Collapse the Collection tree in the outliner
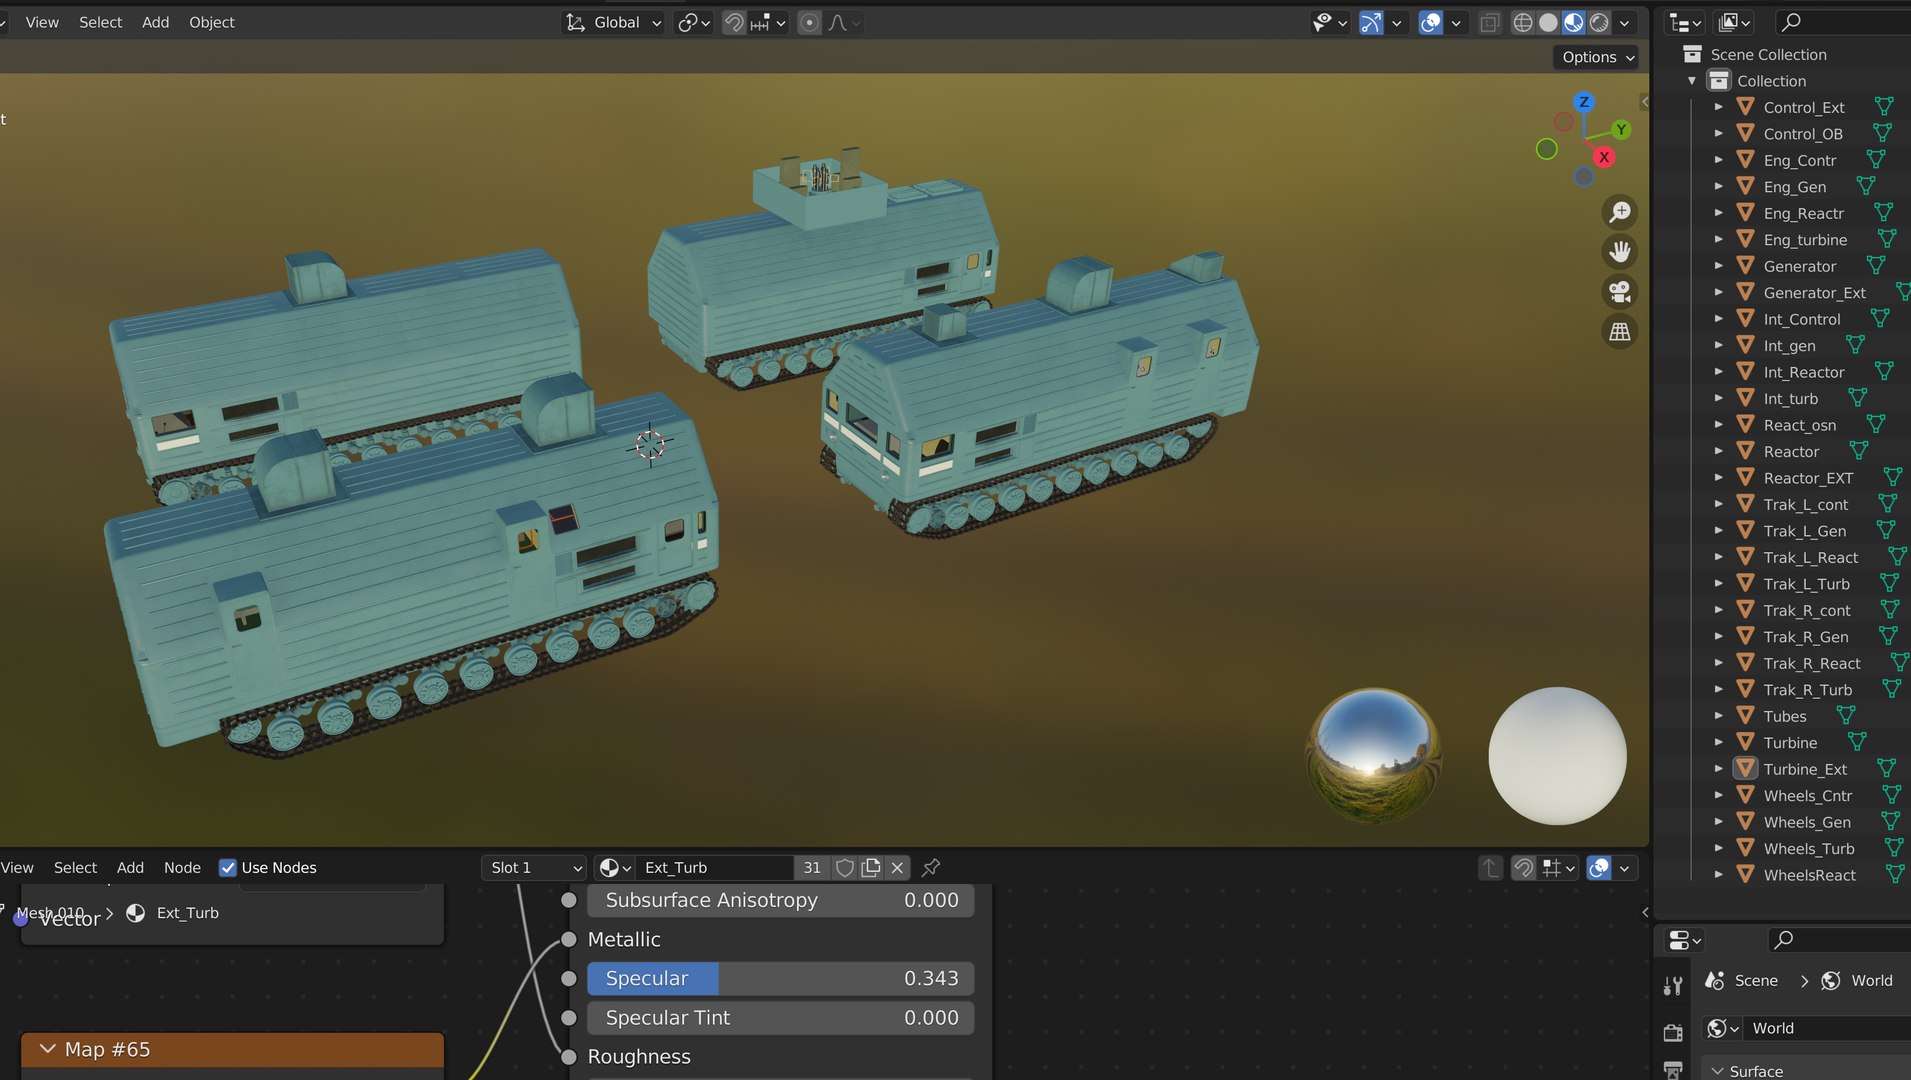 (x=1692, y=81)
